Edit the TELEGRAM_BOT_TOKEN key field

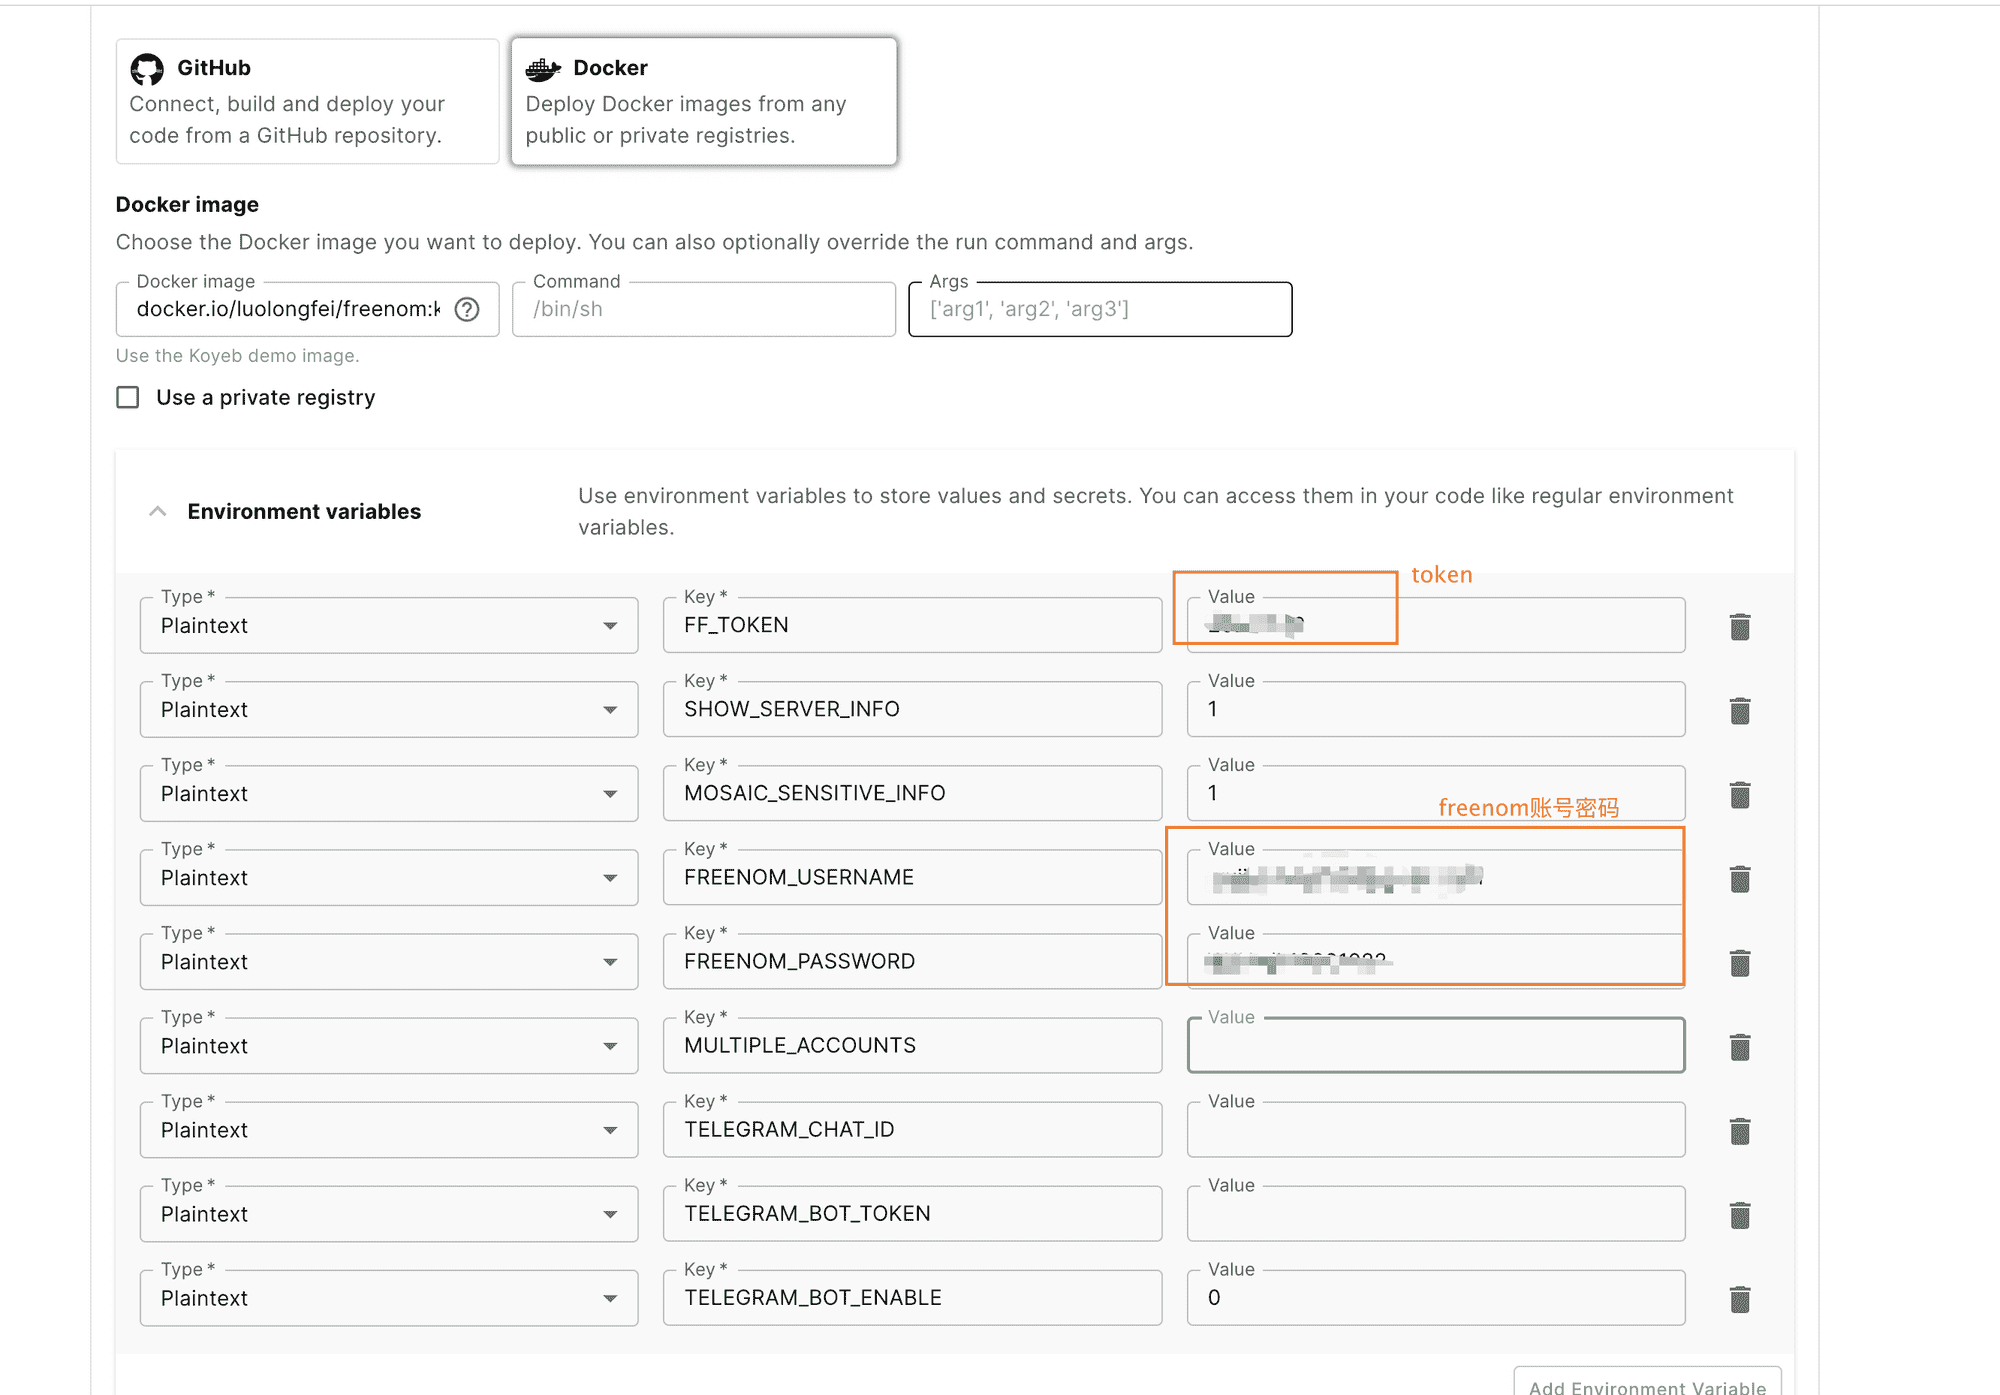912,1213
